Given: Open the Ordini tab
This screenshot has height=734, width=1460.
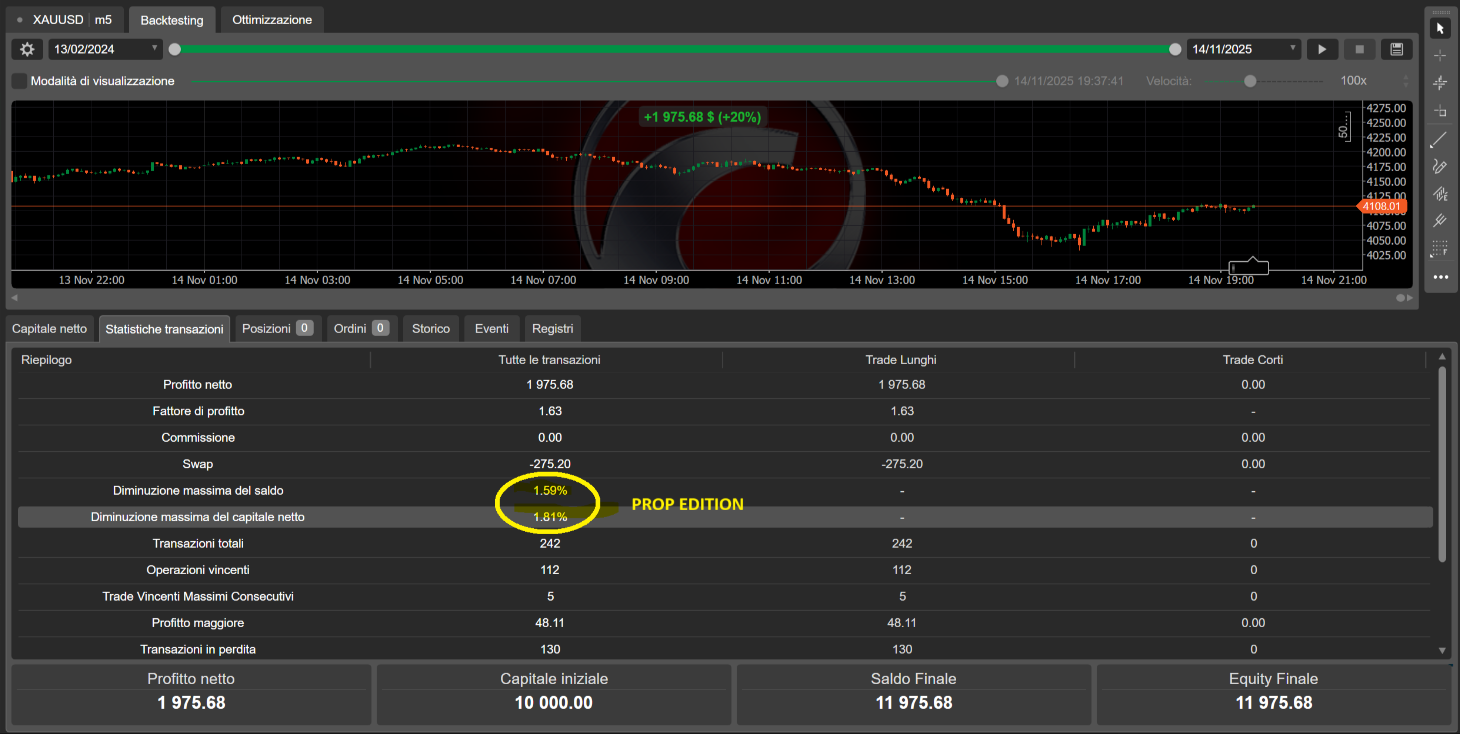Looking at the screenshot, I should click(x=362, y=329).
